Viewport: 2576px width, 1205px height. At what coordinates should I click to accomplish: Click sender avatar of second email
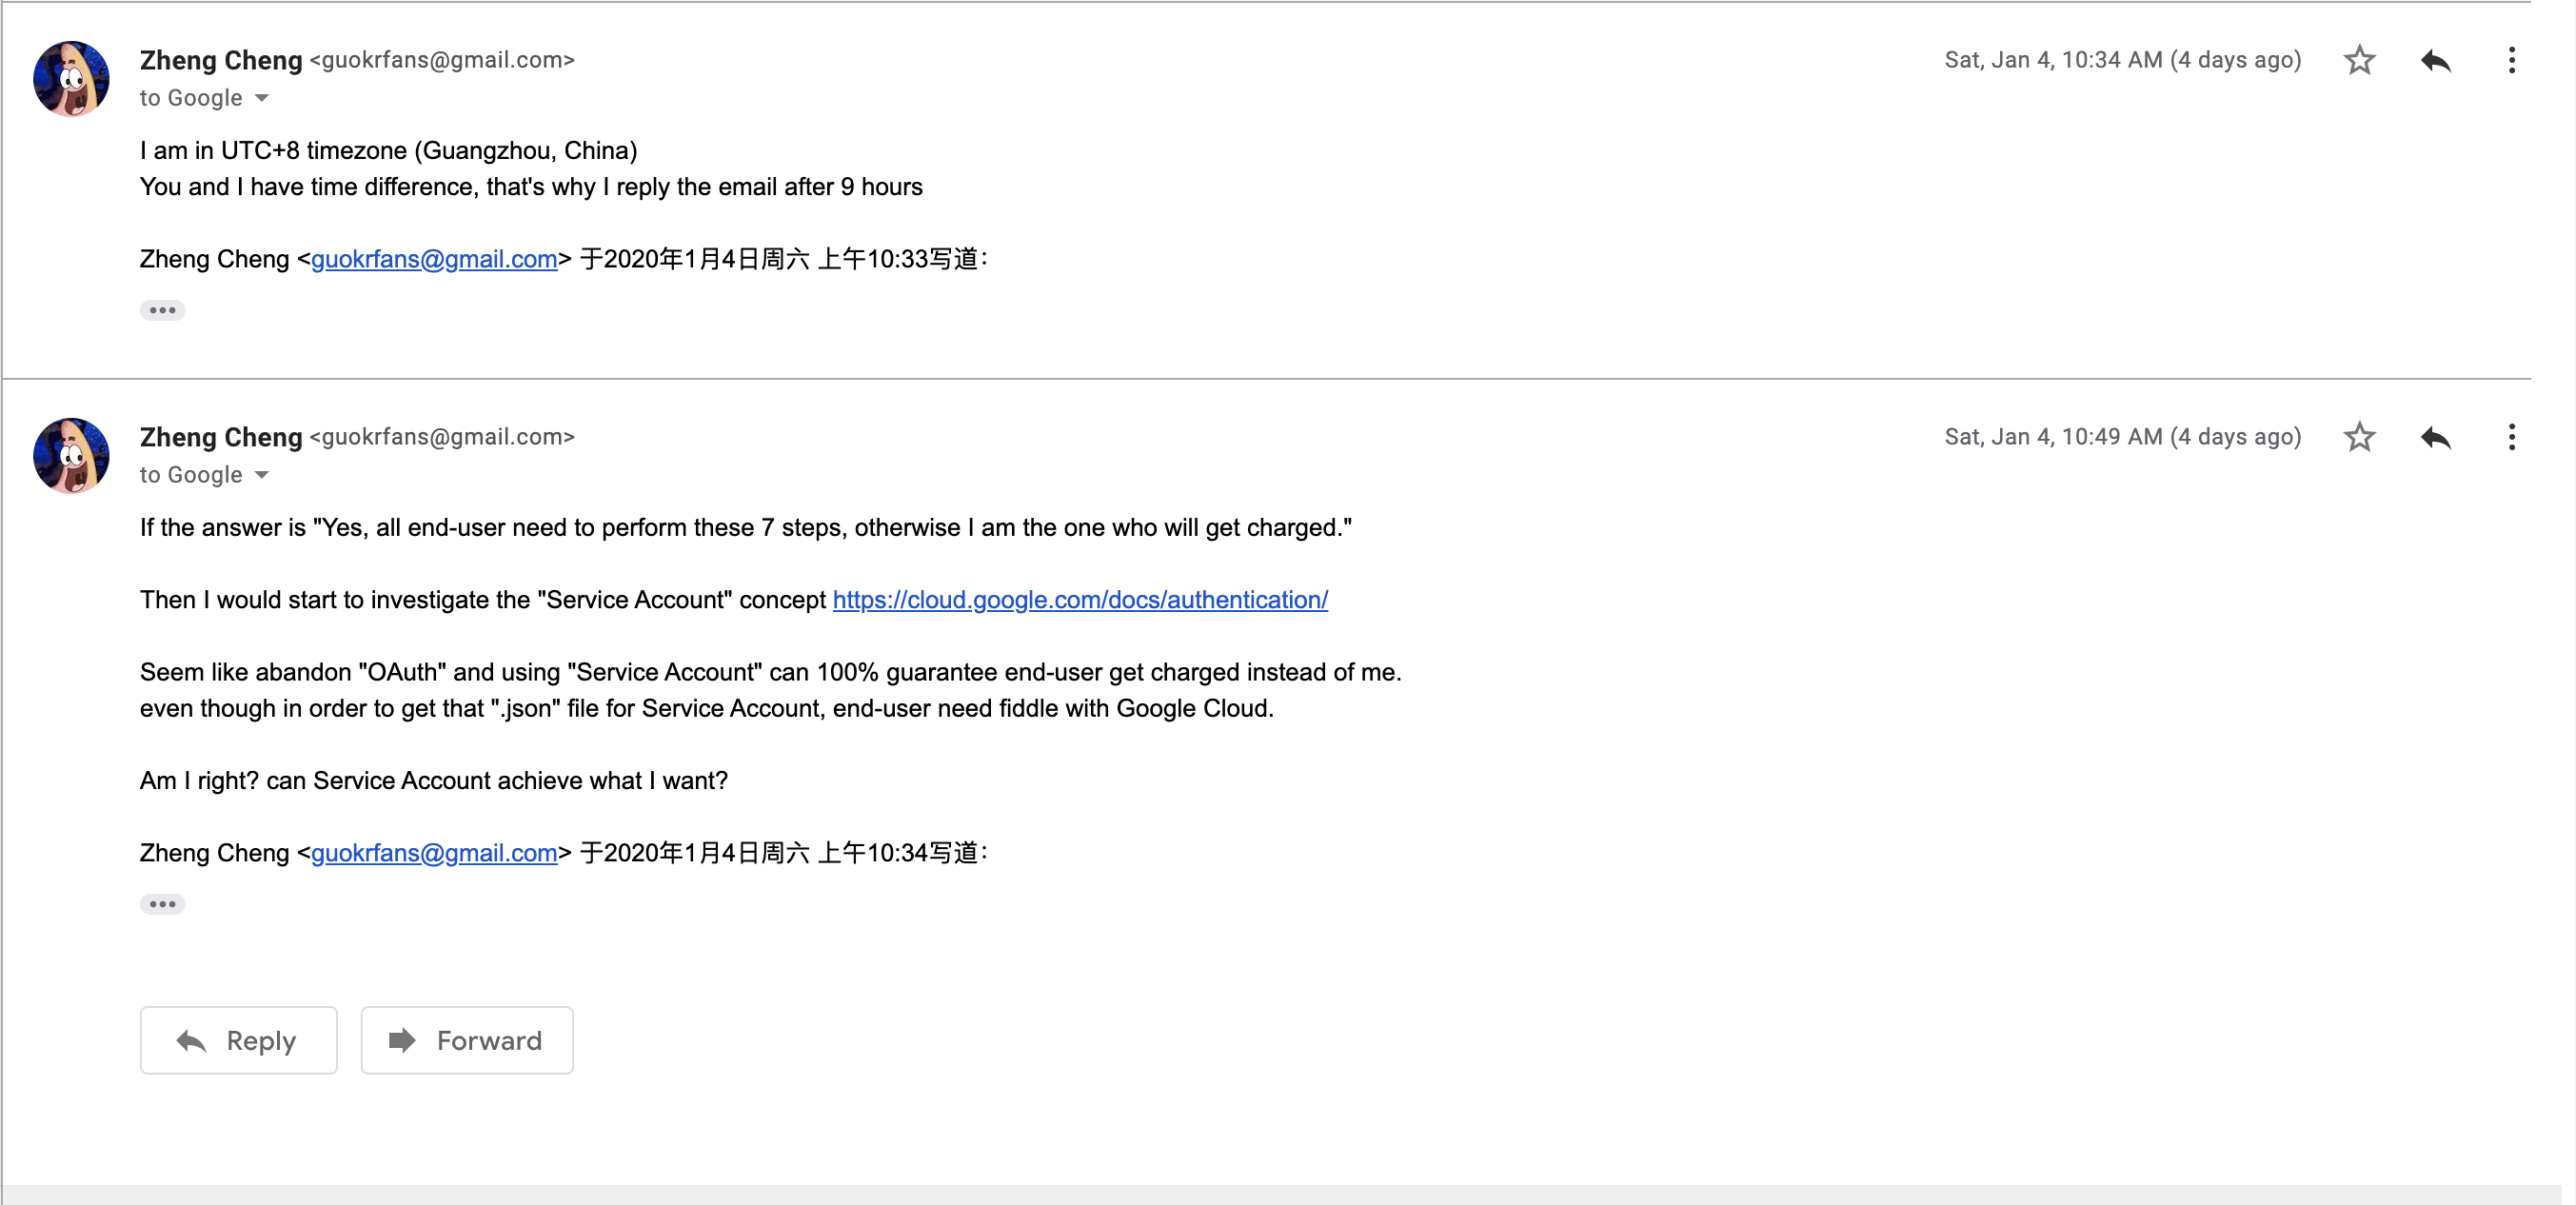(x=71, y=456)
